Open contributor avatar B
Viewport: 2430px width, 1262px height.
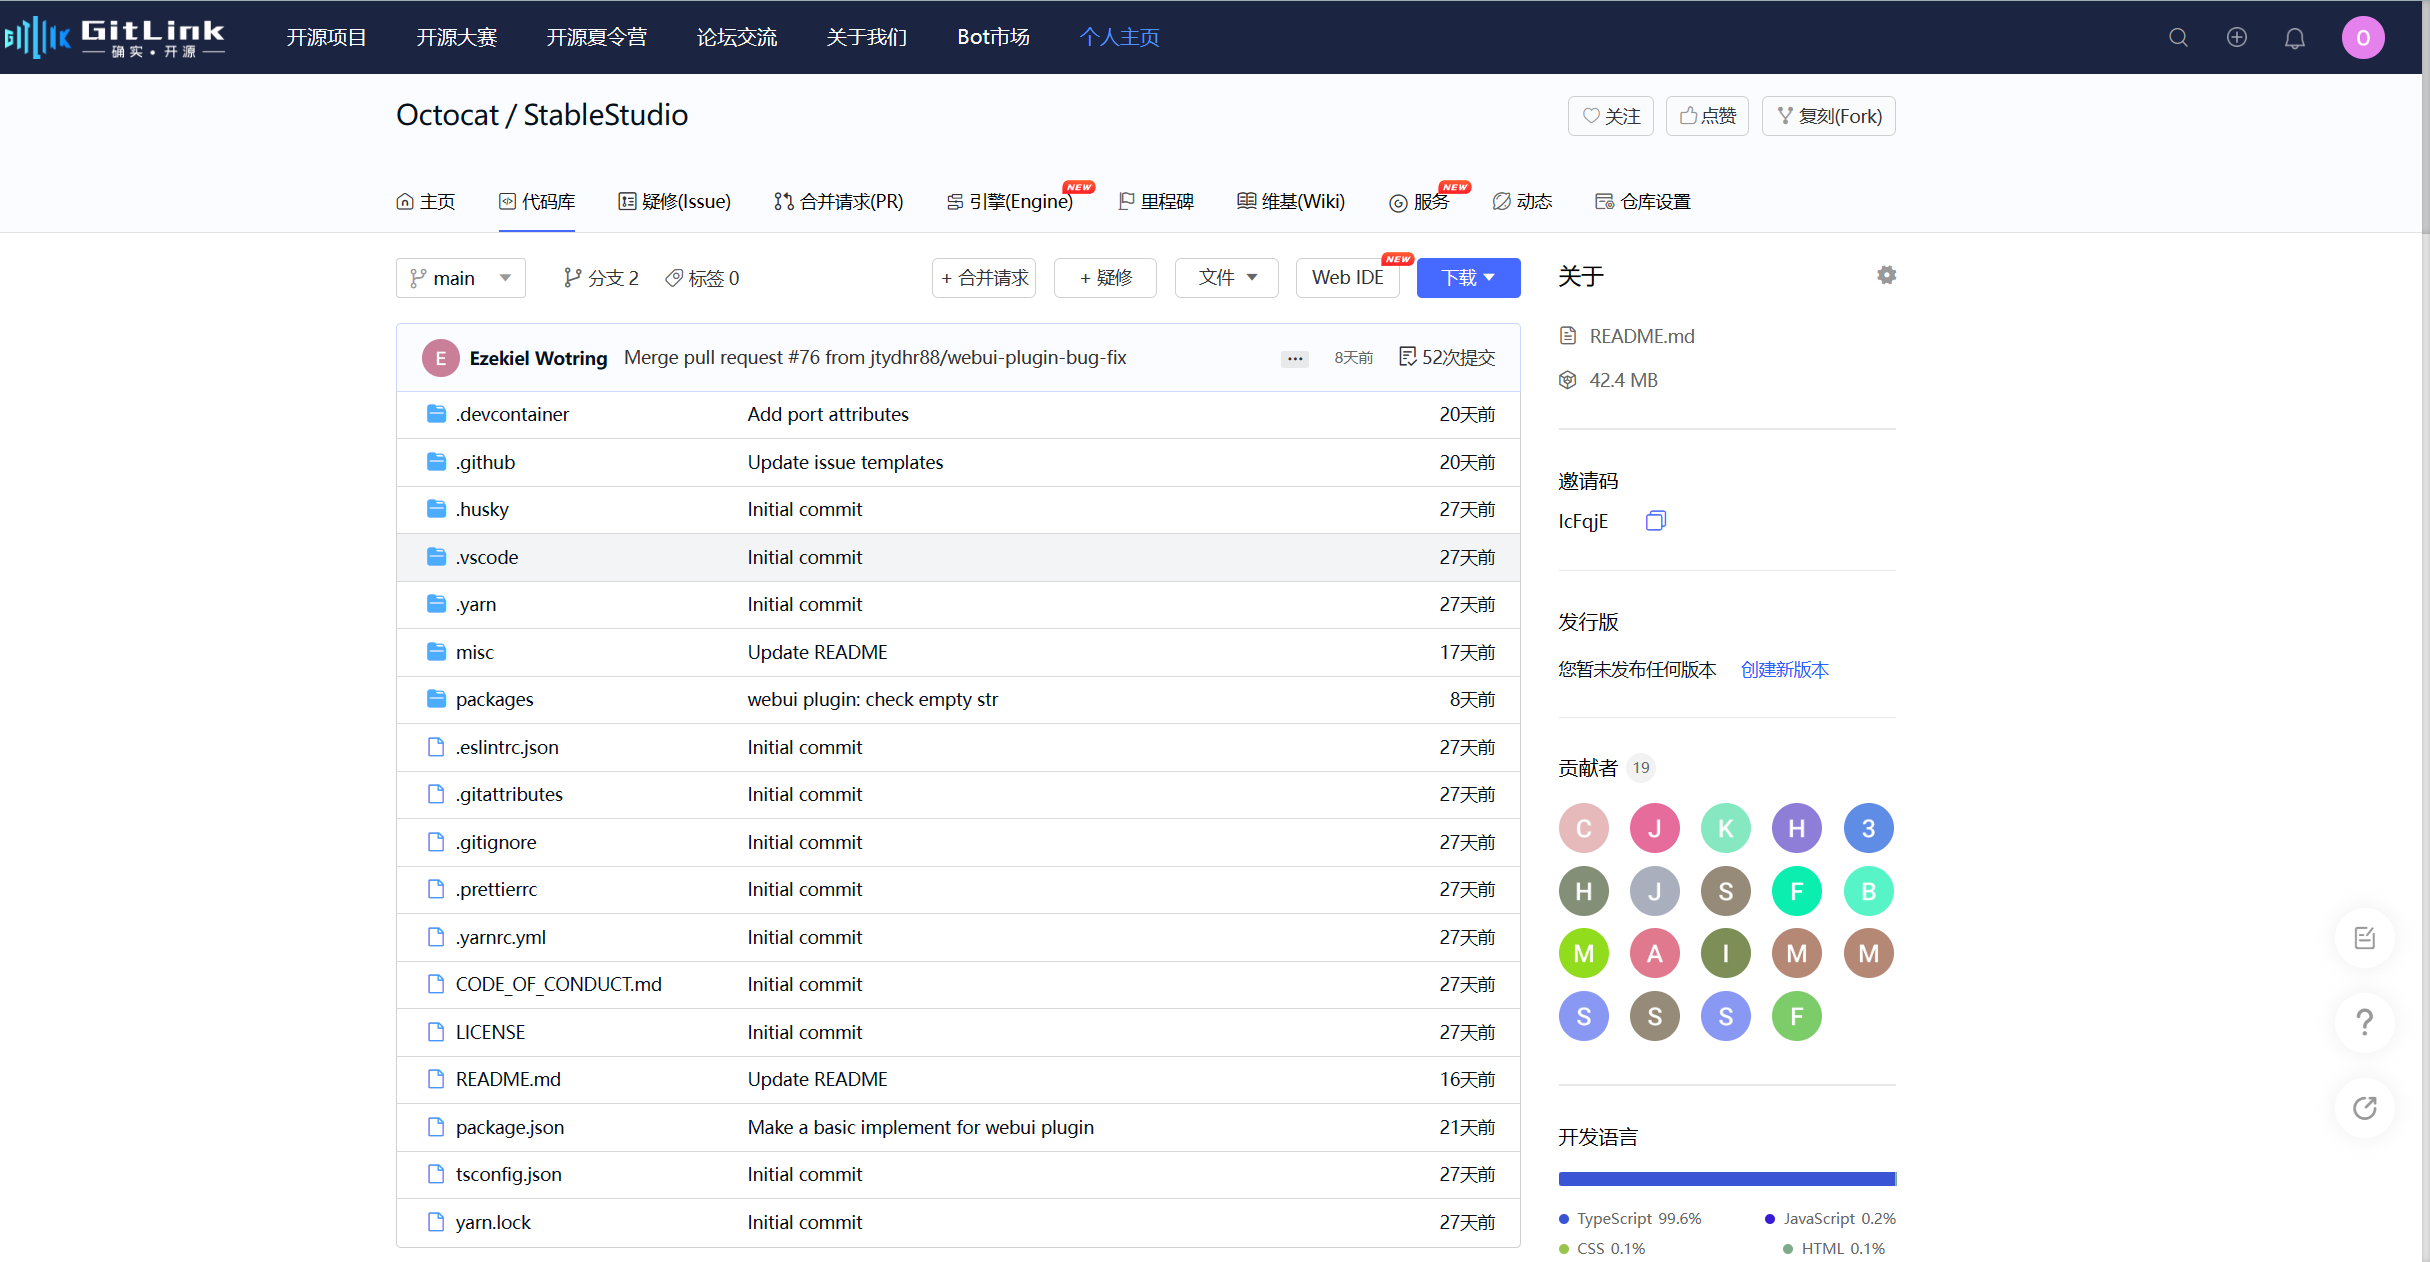pos(1868,891)
